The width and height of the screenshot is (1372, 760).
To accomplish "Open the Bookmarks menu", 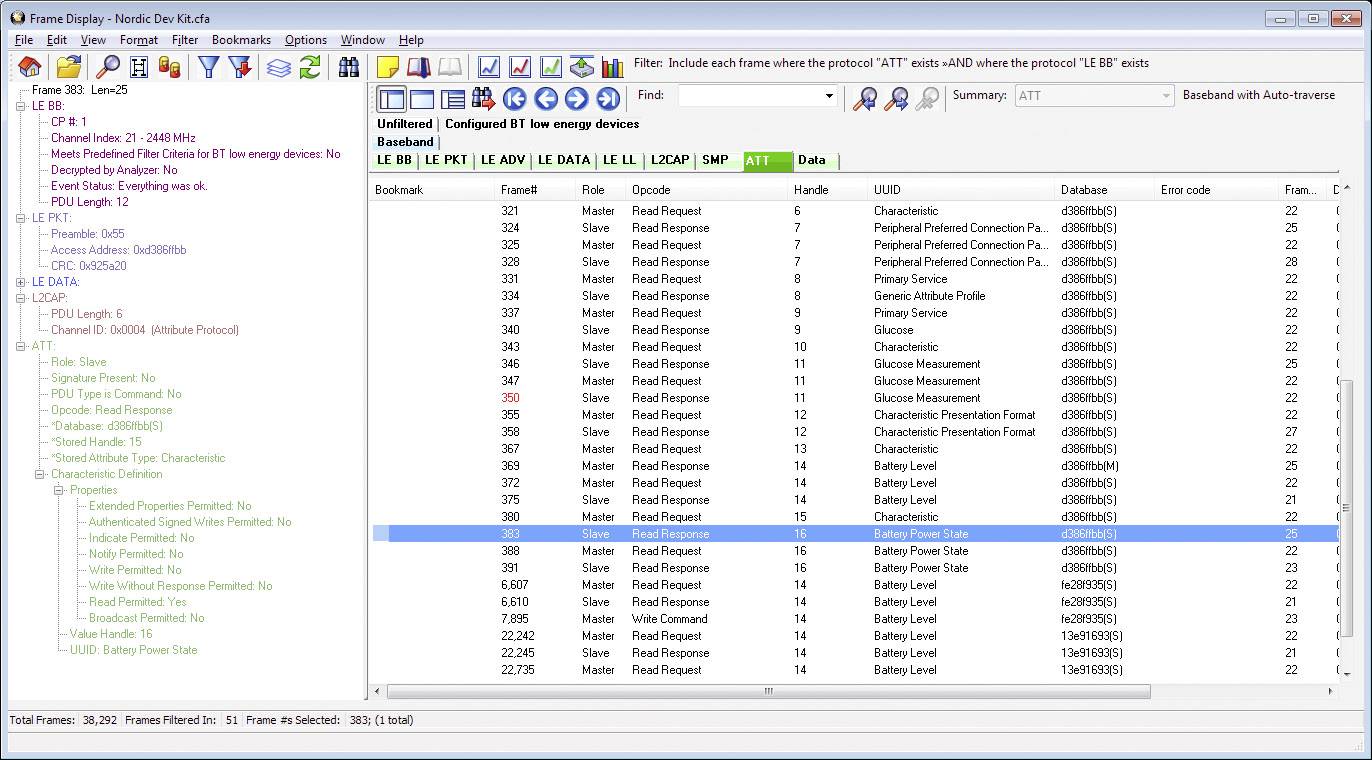I will point(243,40).
